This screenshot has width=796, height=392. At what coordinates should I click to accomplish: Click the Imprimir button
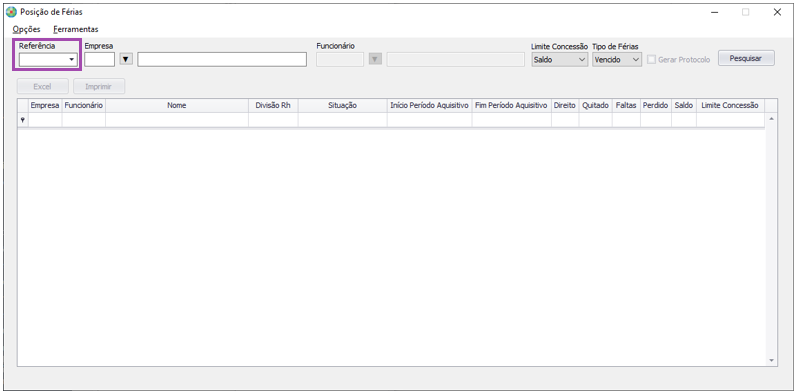pos(98,87)
